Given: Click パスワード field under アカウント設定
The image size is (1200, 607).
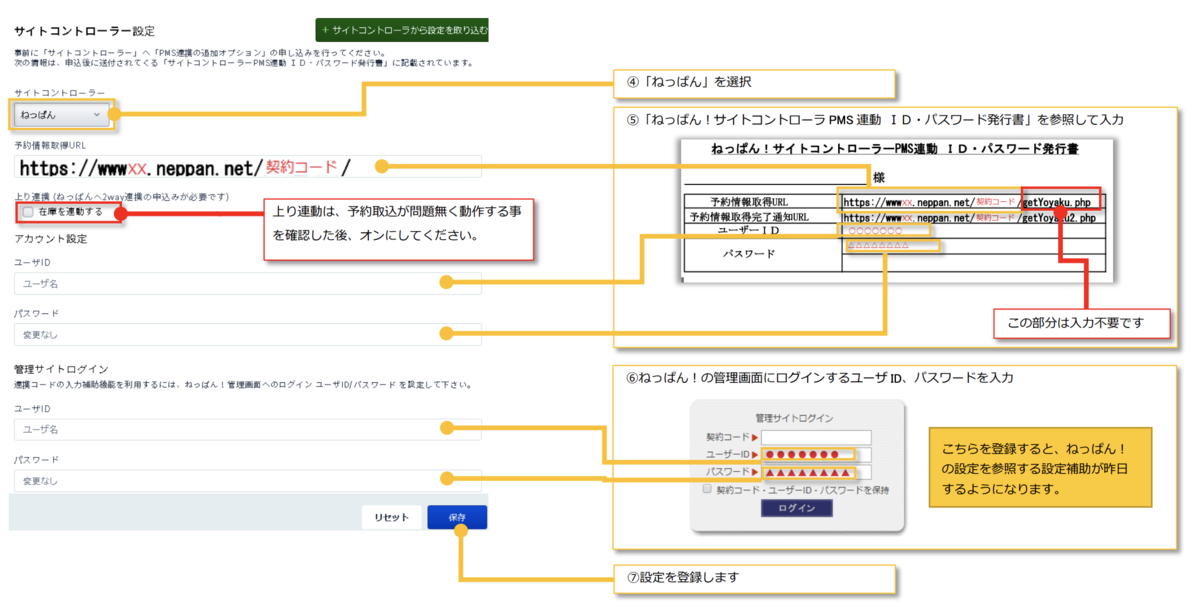Looking at the screenshot, I should coord(248,334).
